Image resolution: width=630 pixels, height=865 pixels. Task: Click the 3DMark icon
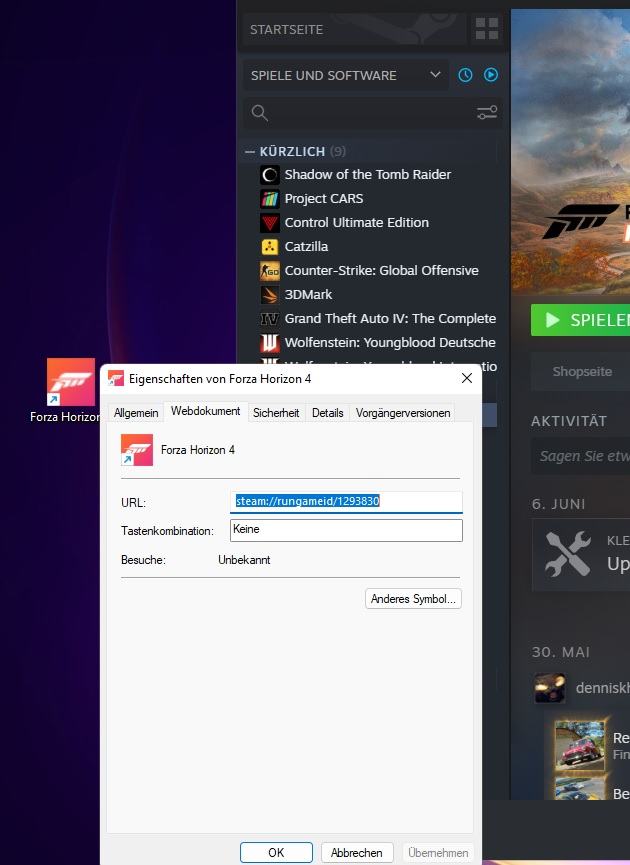(x=270, y=295)
